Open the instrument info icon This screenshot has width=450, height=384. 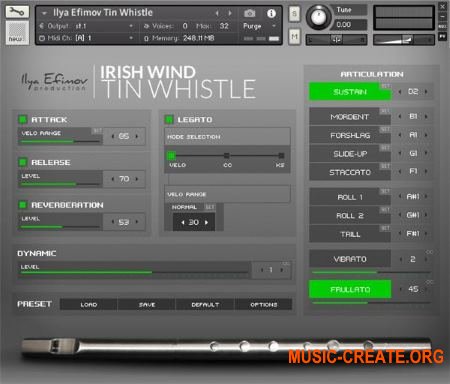pos(271,13)
